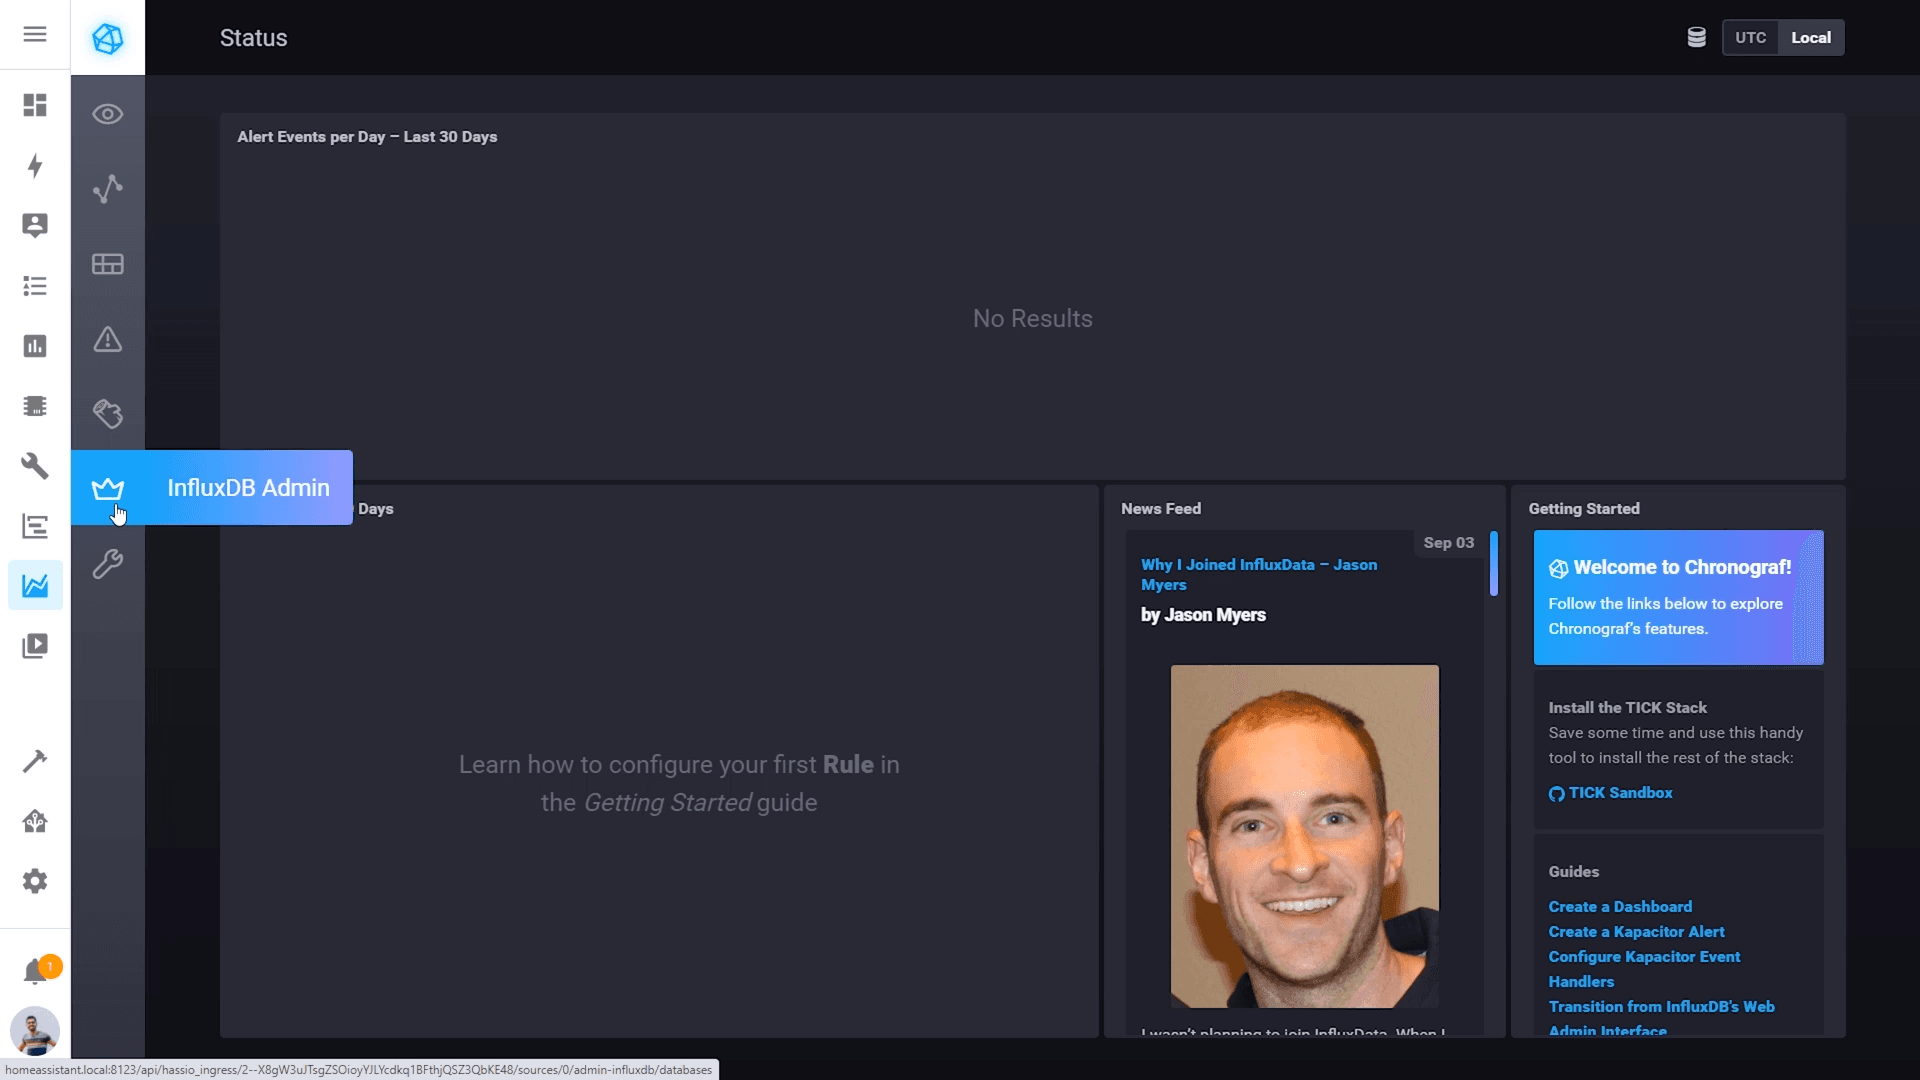This screenshot has width=1920, height=1080.
Task: Keep Local time selected in timezone toggle
Action: 1812,37
